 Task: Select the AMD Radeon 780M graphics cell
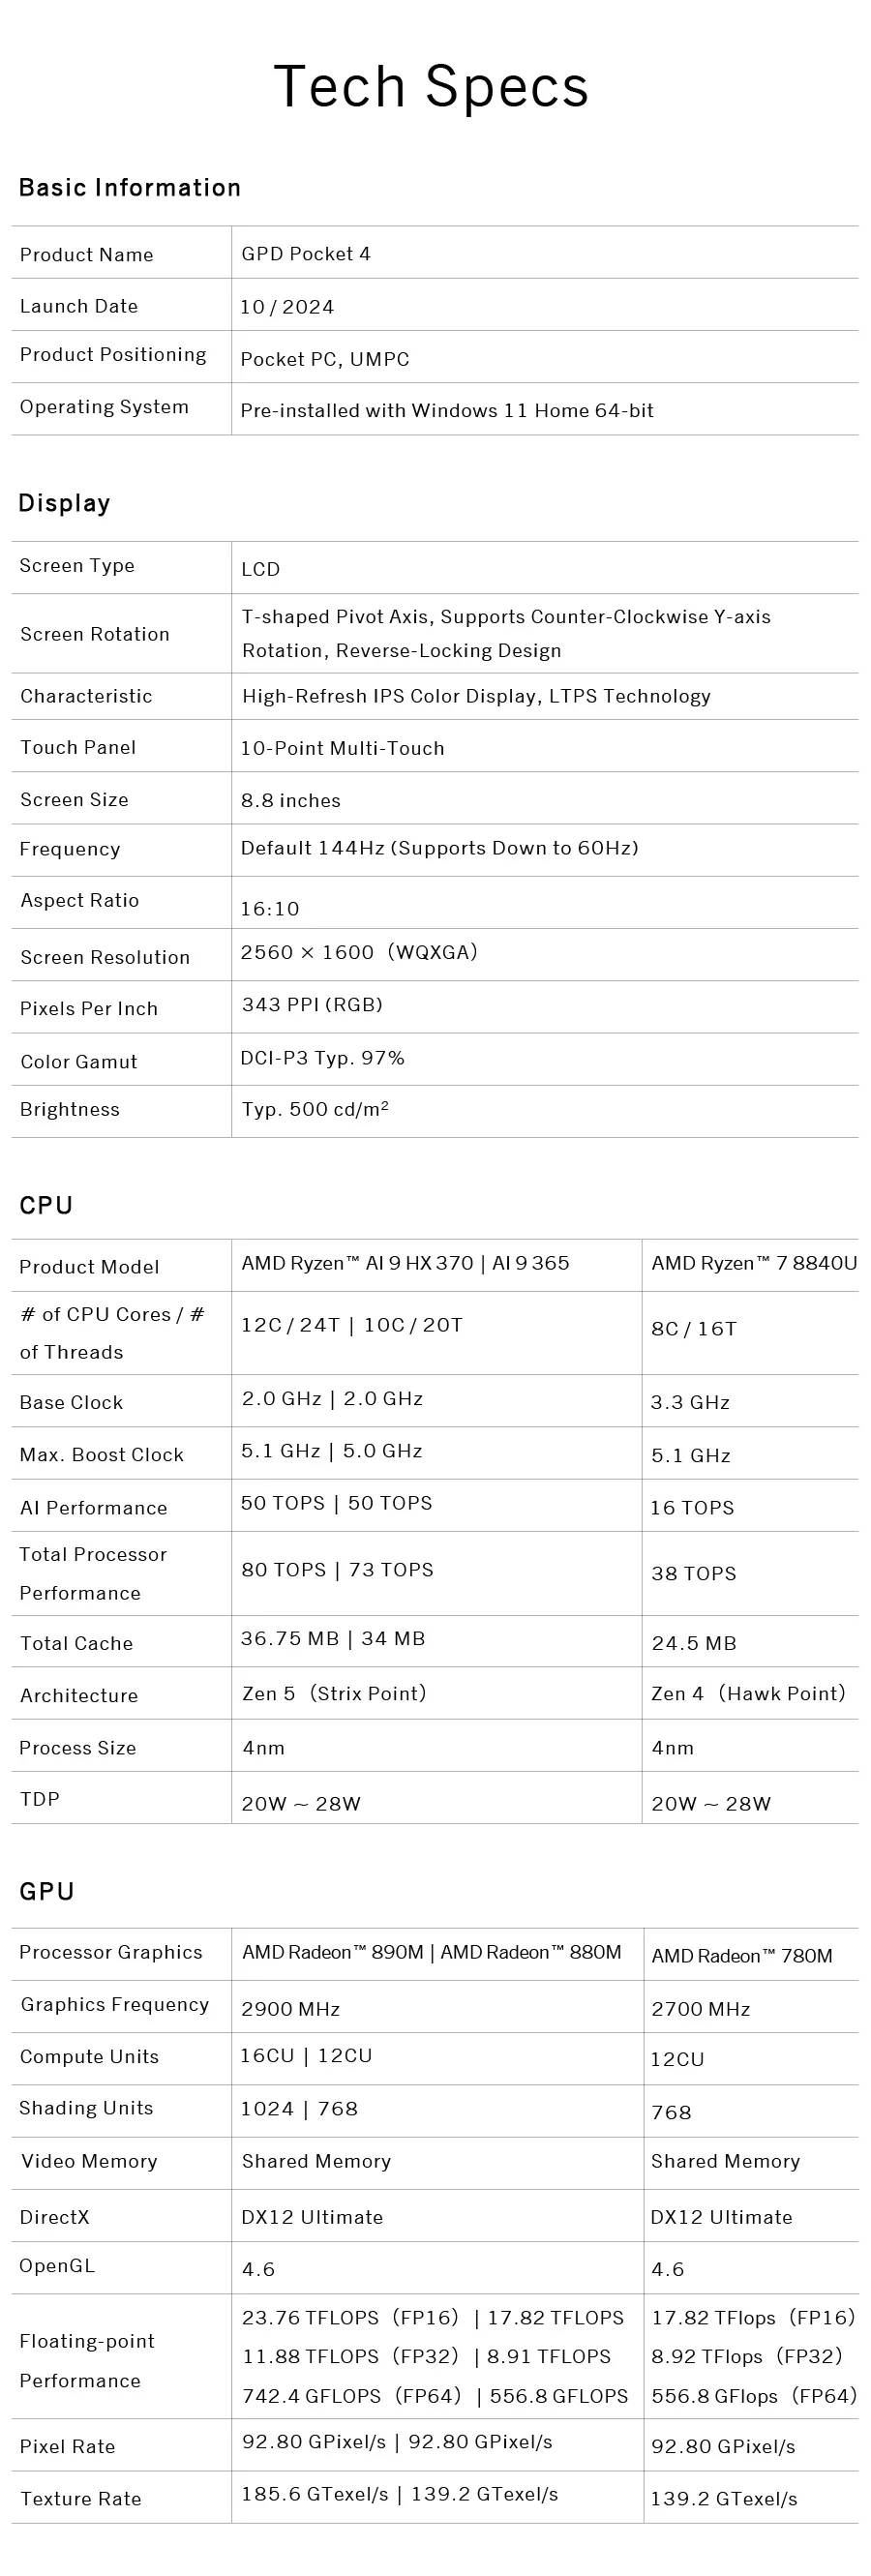[742, 1956]
